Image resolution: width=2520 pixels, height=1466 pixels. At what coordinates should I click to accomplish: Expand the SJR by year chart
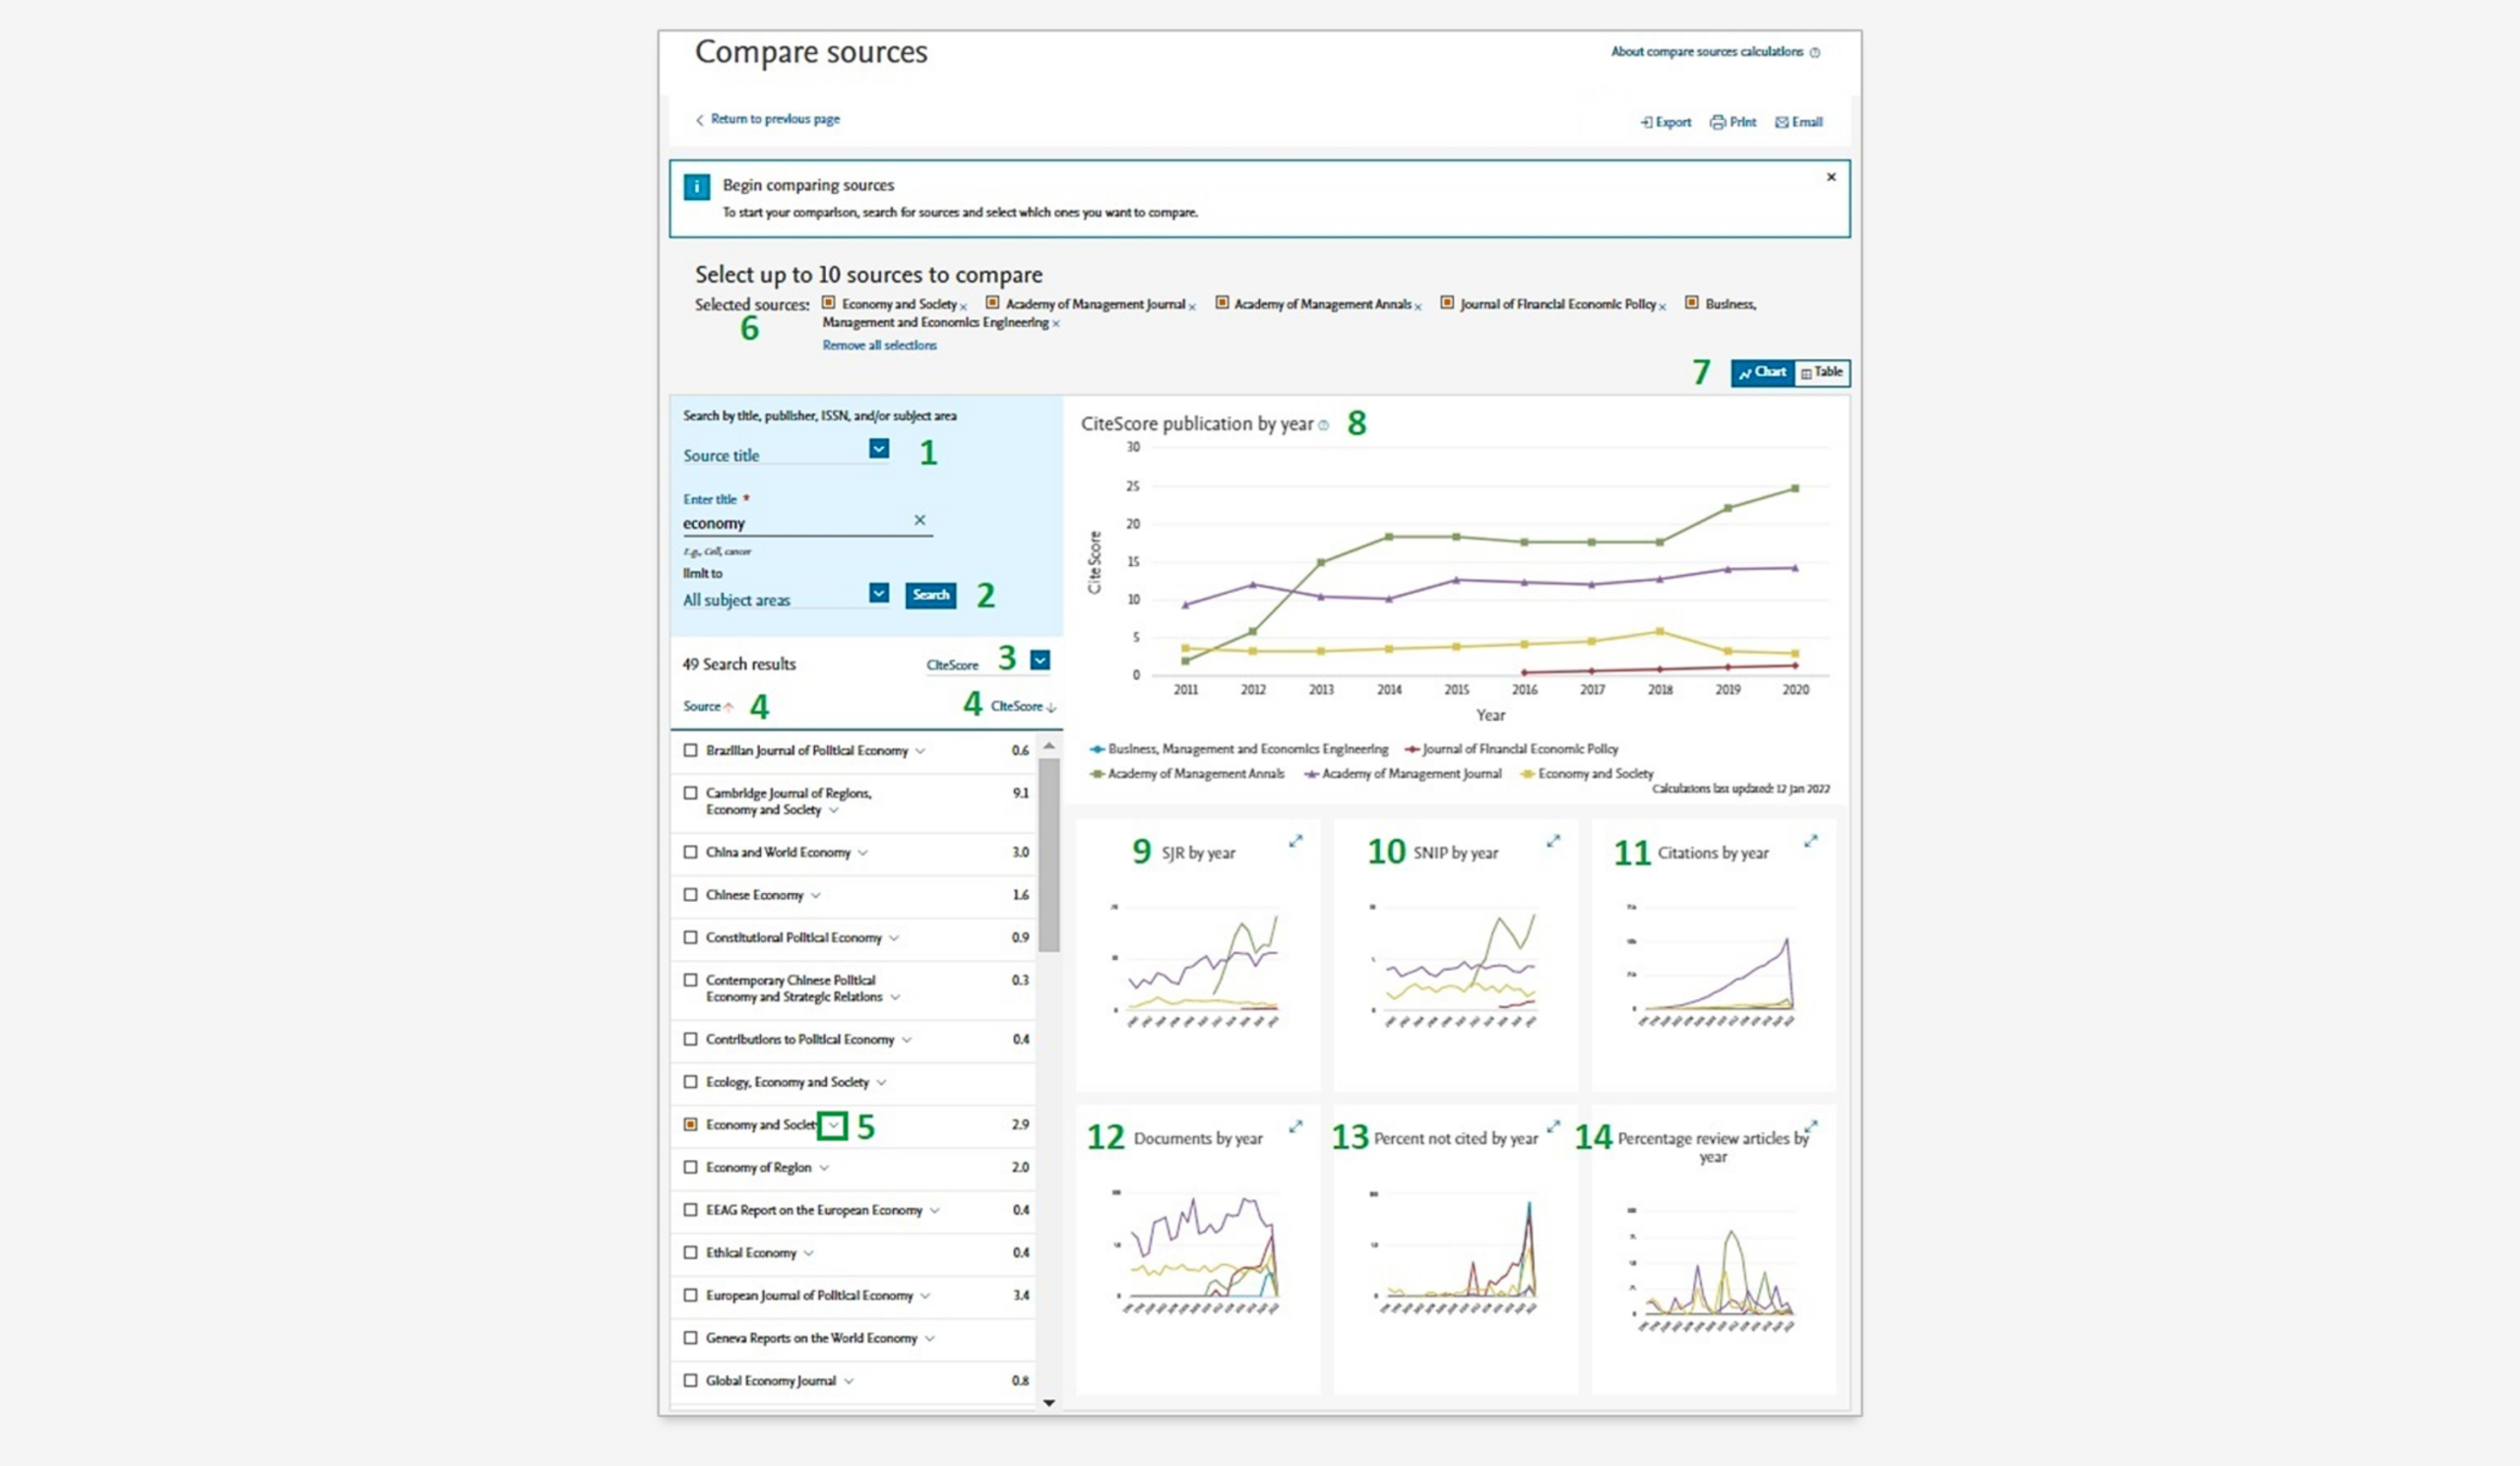pos(1295,841)
